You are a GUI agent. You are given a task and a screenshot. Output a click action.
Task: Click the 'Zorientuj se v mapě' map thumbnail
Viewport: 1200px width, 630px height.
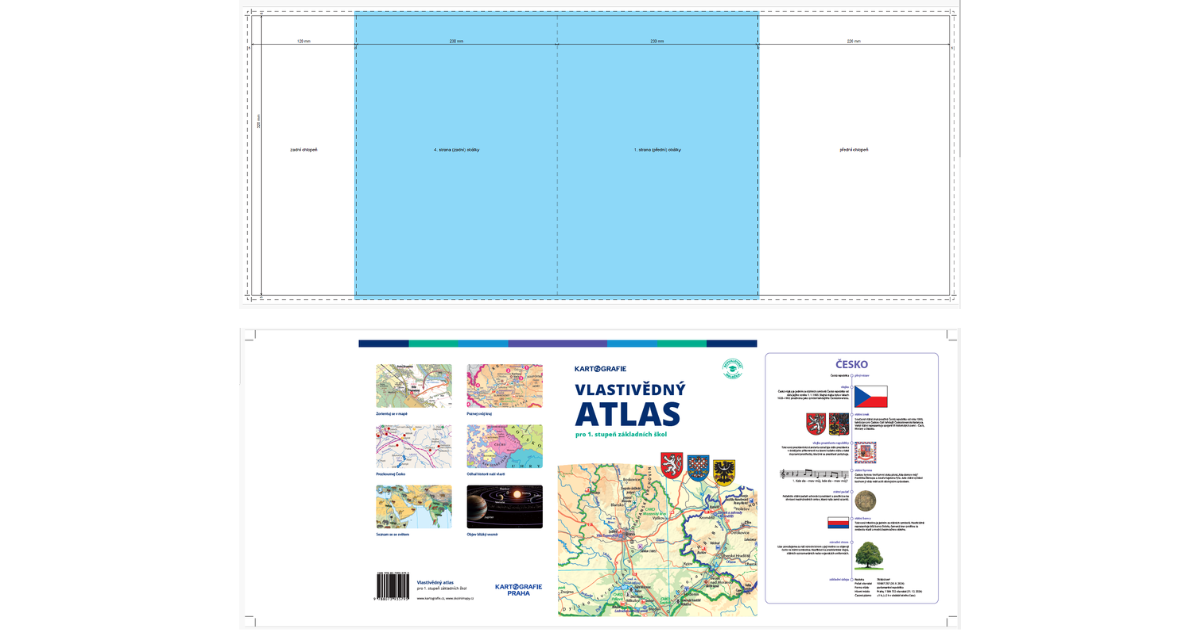pyautogui.click(x=414, y=385)
